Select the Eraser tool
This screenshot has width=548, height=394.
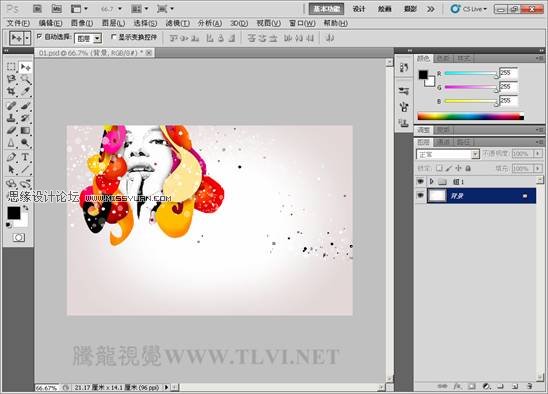click(11, 130)
